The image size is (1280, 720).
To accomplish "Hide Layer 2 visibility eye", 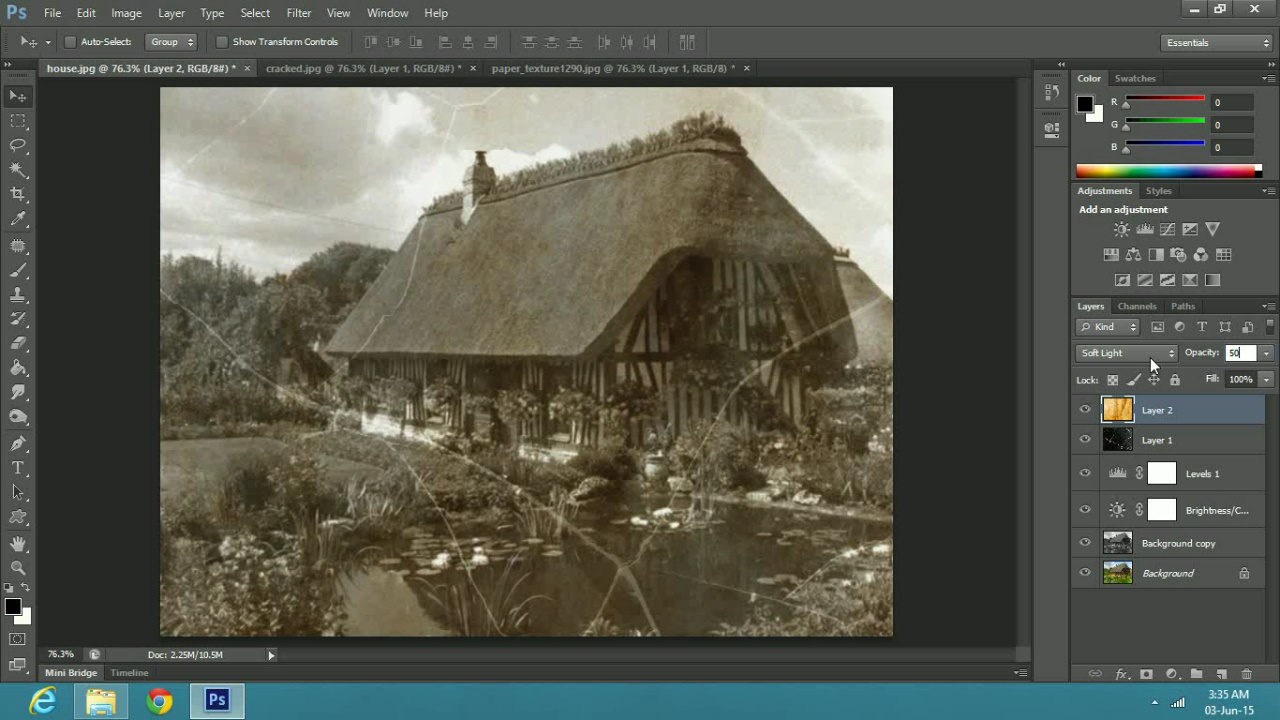I will click(x=1085, y=409).
